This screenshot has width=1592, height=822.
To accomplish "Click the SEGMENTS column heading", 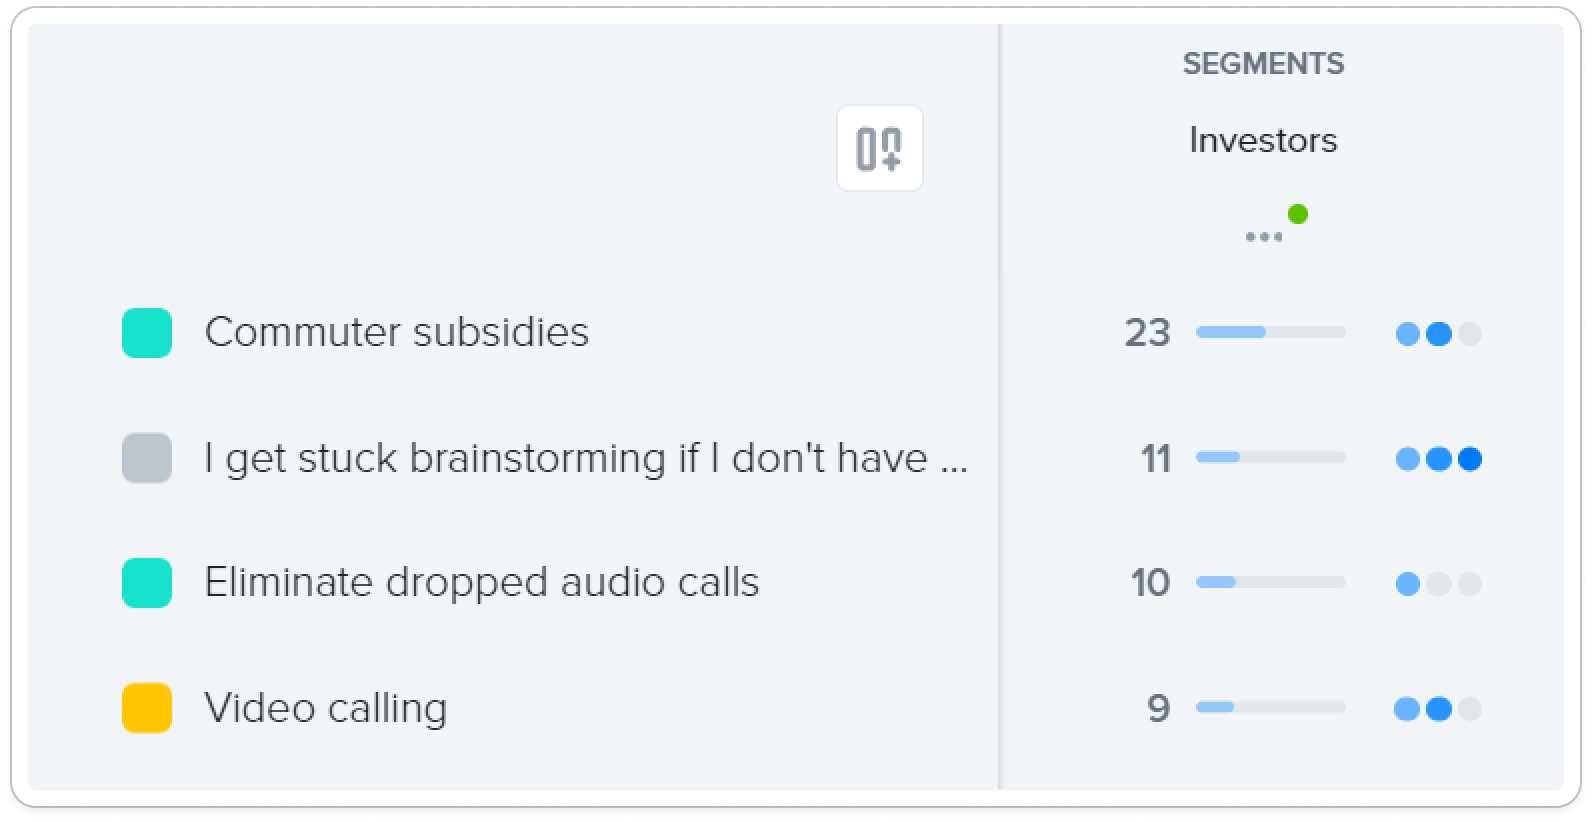I will pos(1263,64).
